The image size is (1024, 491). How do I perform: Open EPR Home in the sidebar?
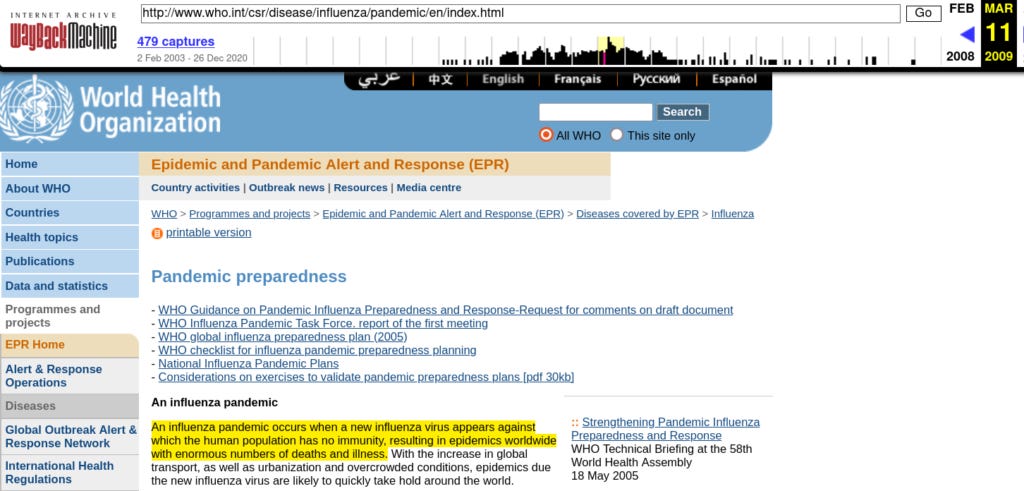[x=69, y=345]
